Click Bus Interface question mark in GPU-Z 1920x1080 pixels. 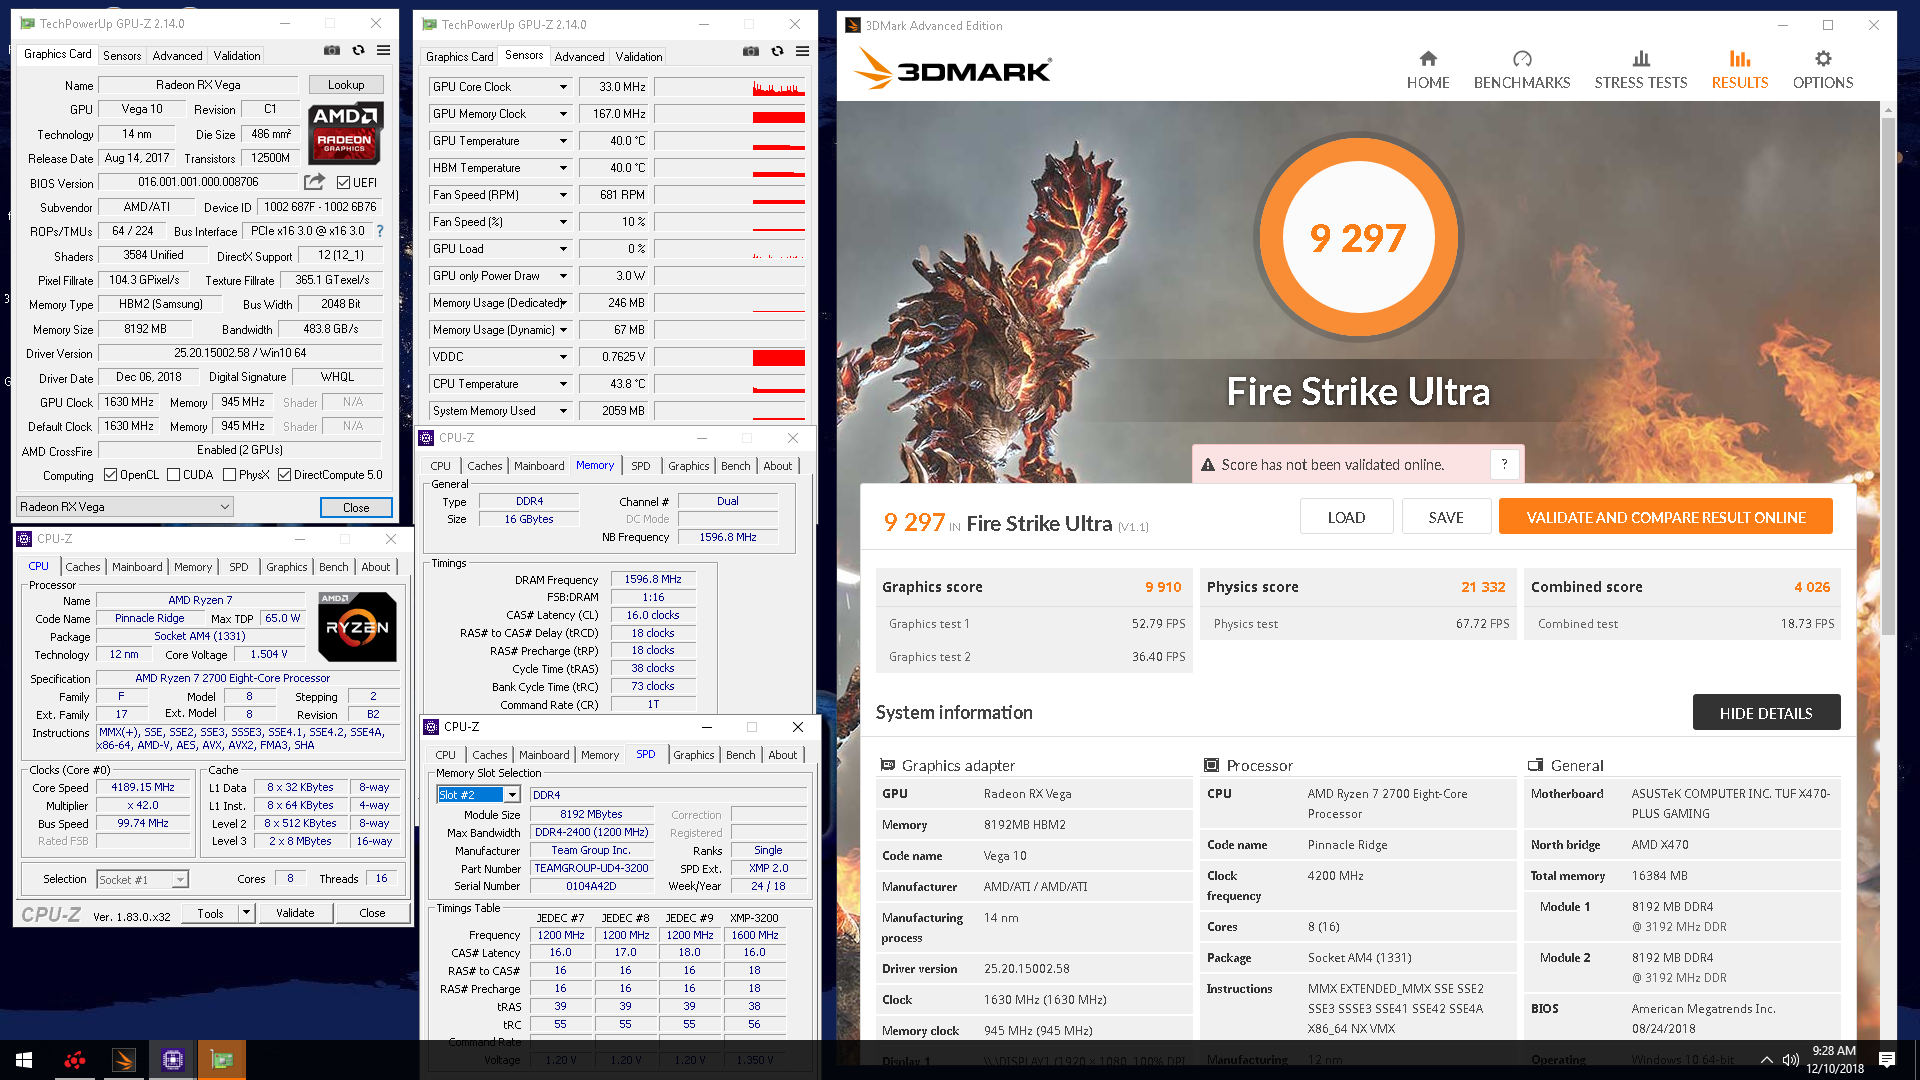click(380, 231)
